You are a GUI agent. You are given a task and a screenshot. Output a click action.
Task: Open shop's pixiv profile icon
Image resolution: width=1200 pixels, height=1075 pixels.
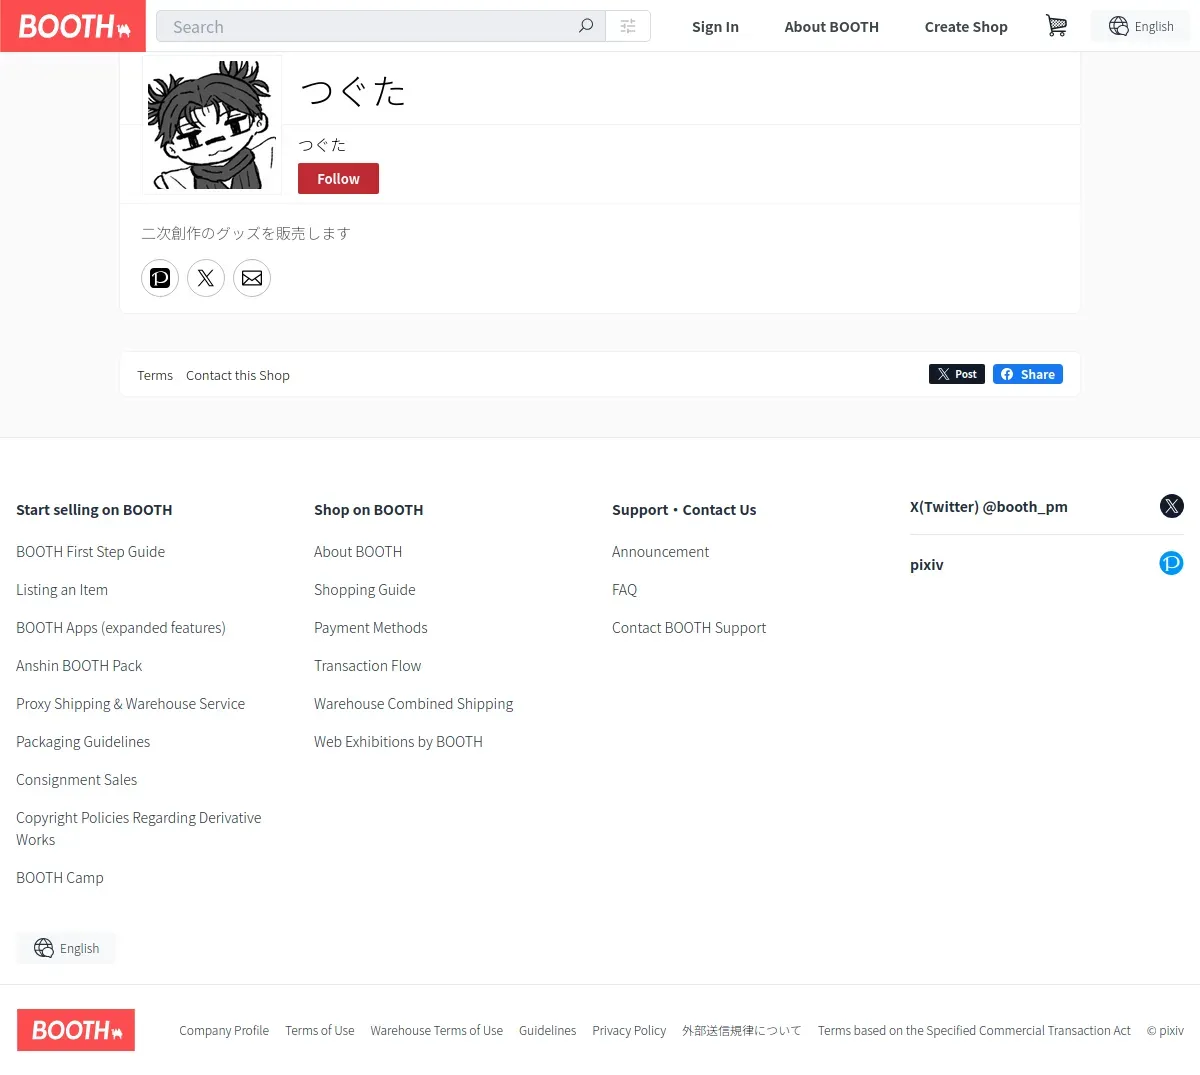coord(160,278)
